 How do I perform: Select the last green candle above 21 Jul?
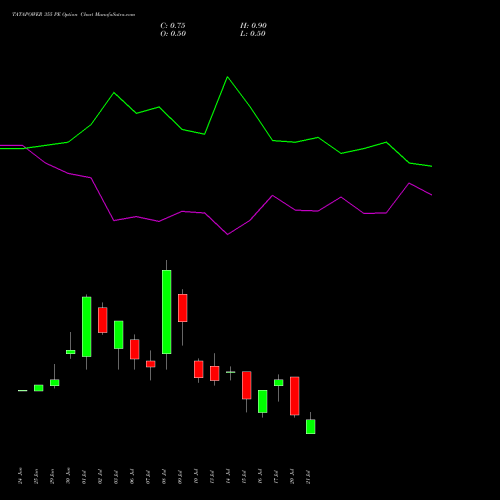click(x=311, y=427)
